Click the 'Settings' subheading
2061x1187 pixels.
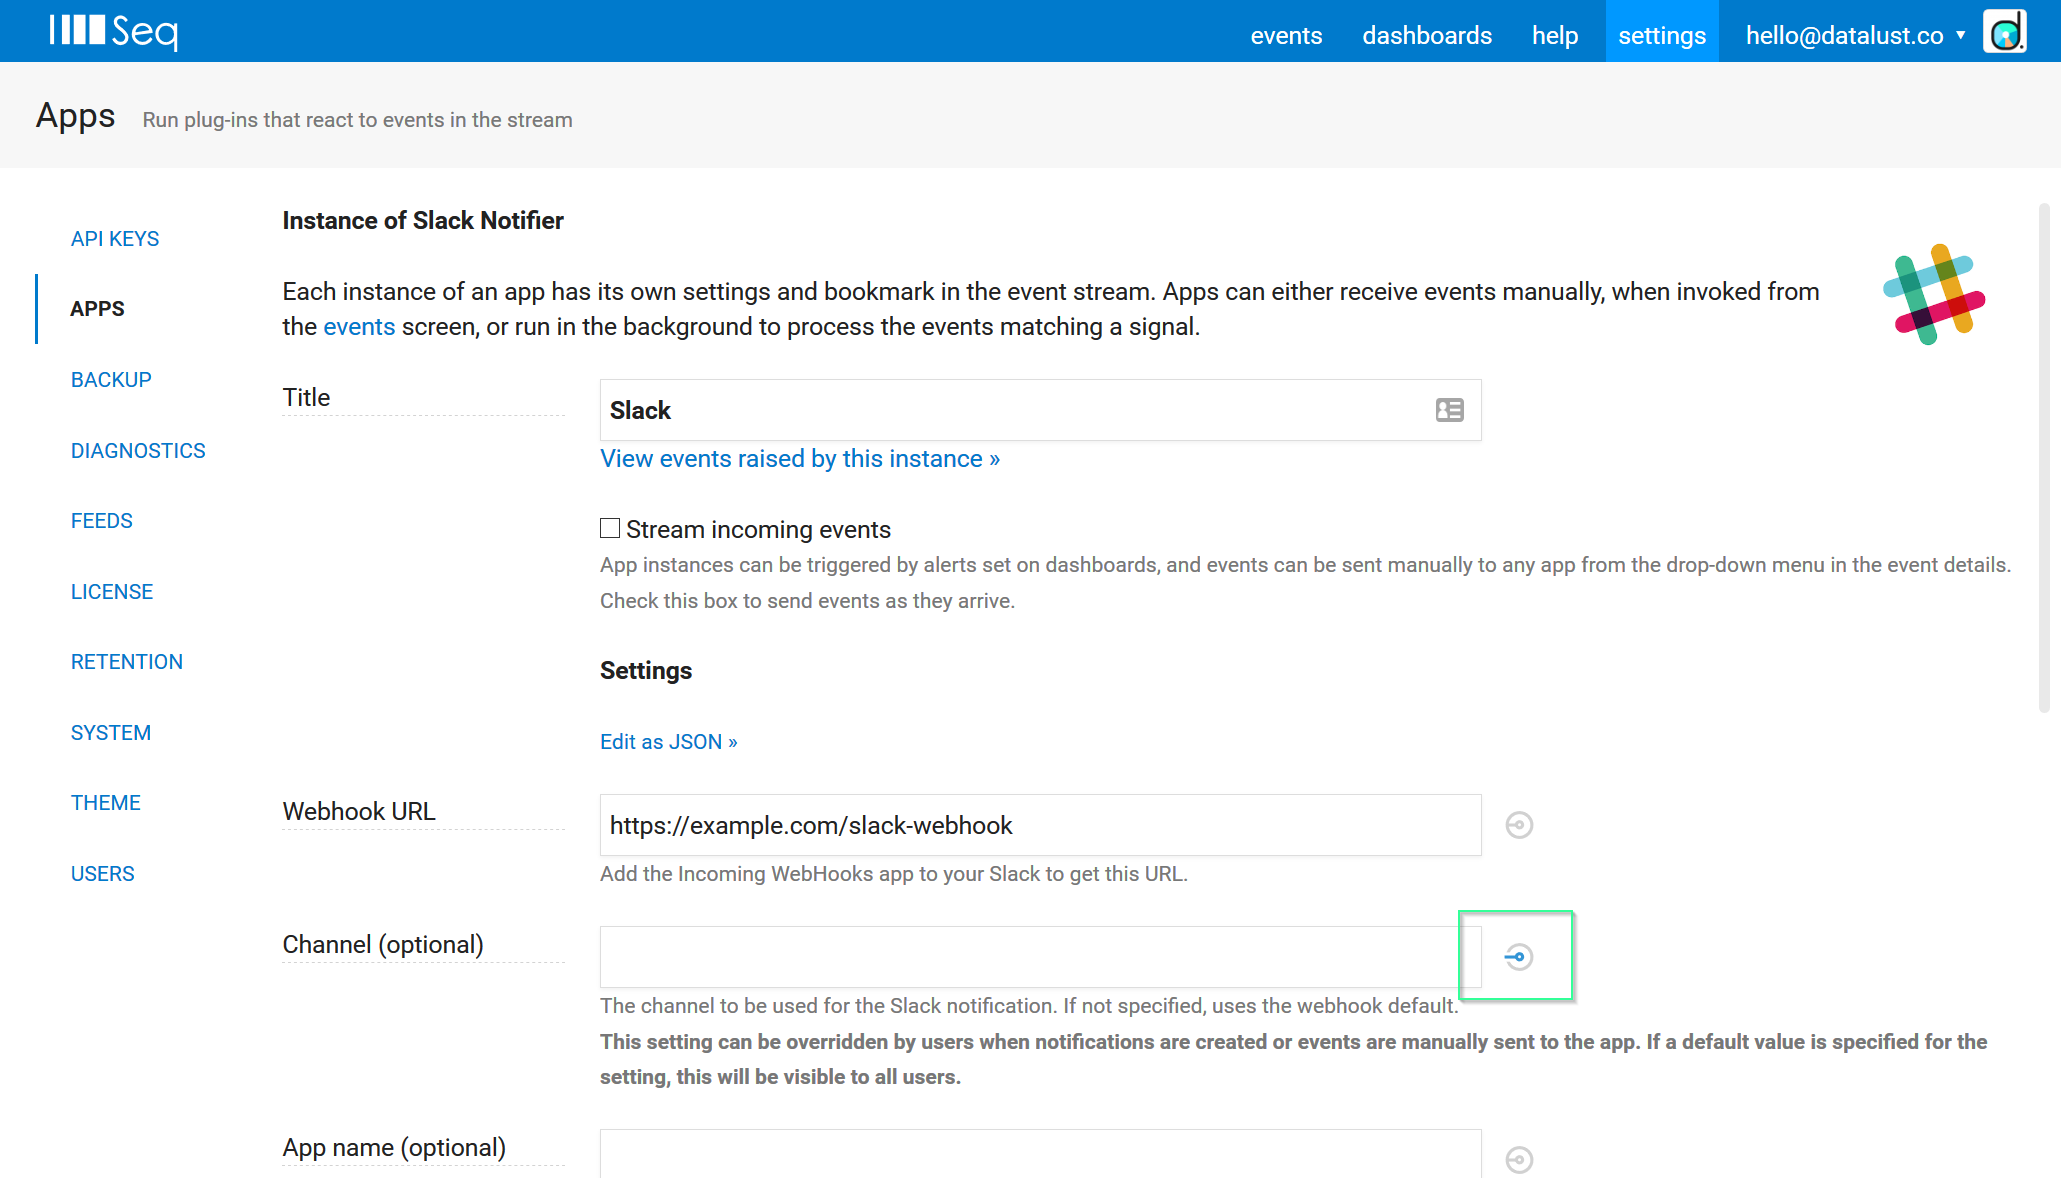click(646, 671)
